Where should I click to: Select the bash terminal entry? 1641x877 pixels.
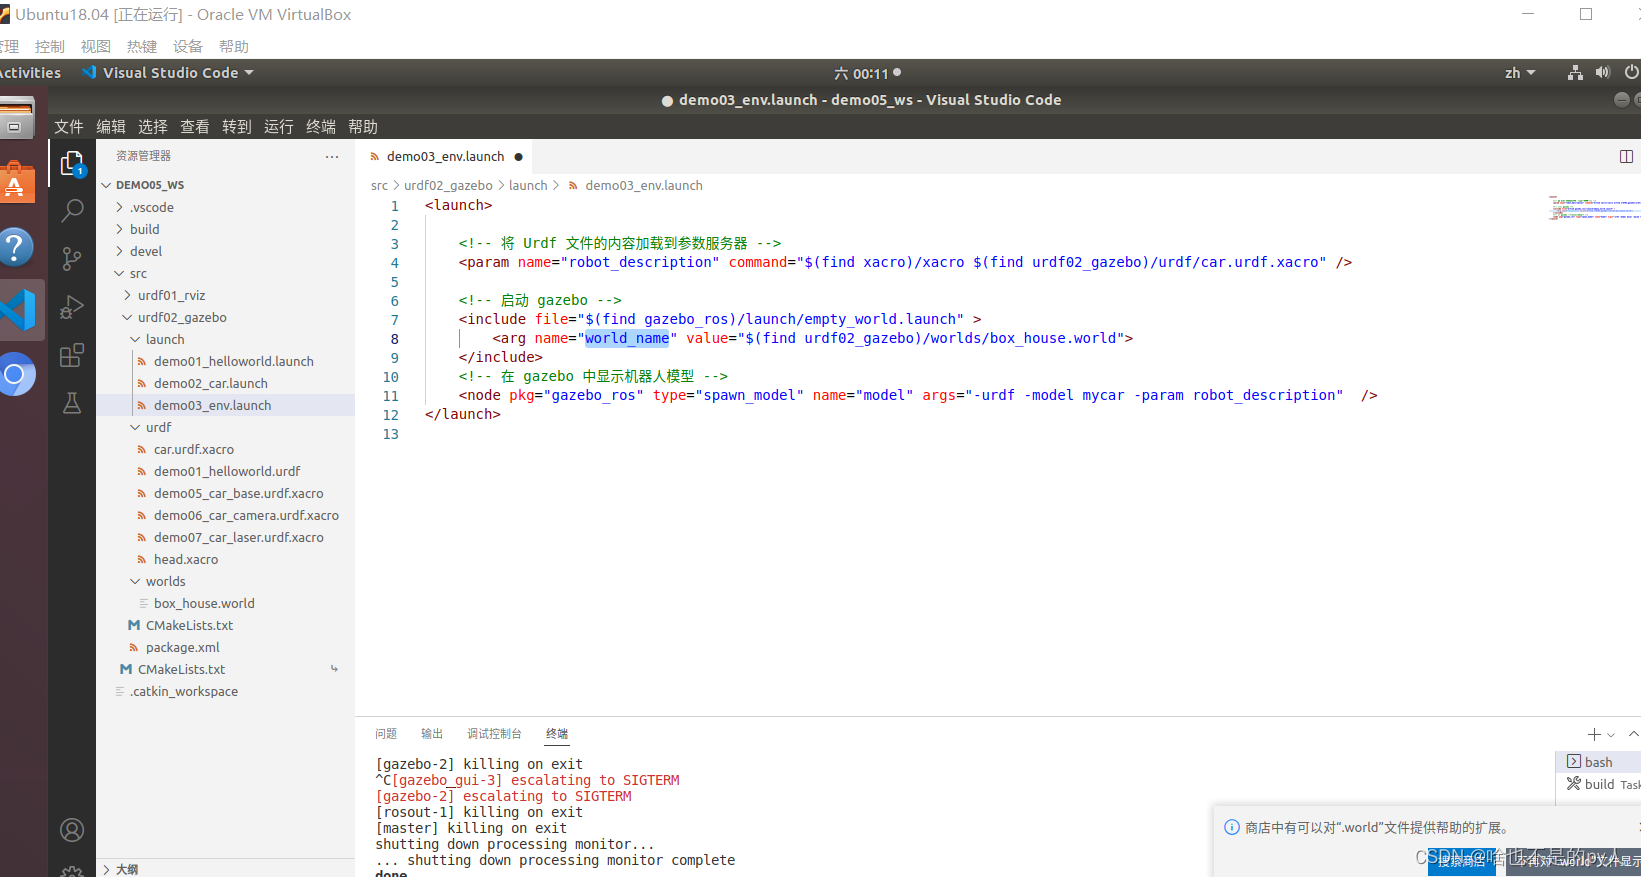(1598, 762)
